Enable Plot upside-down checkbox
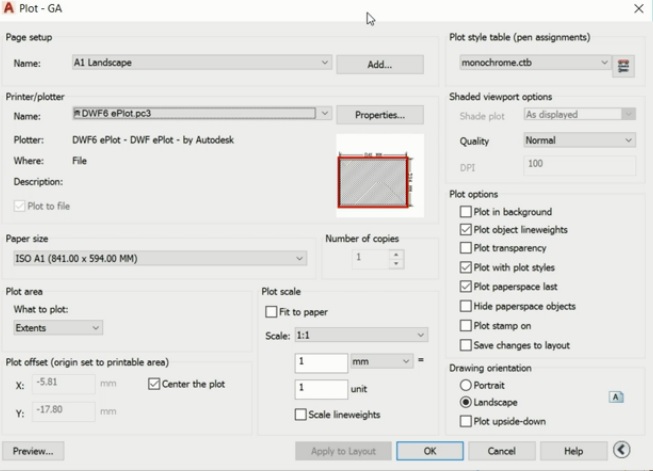 466,421
